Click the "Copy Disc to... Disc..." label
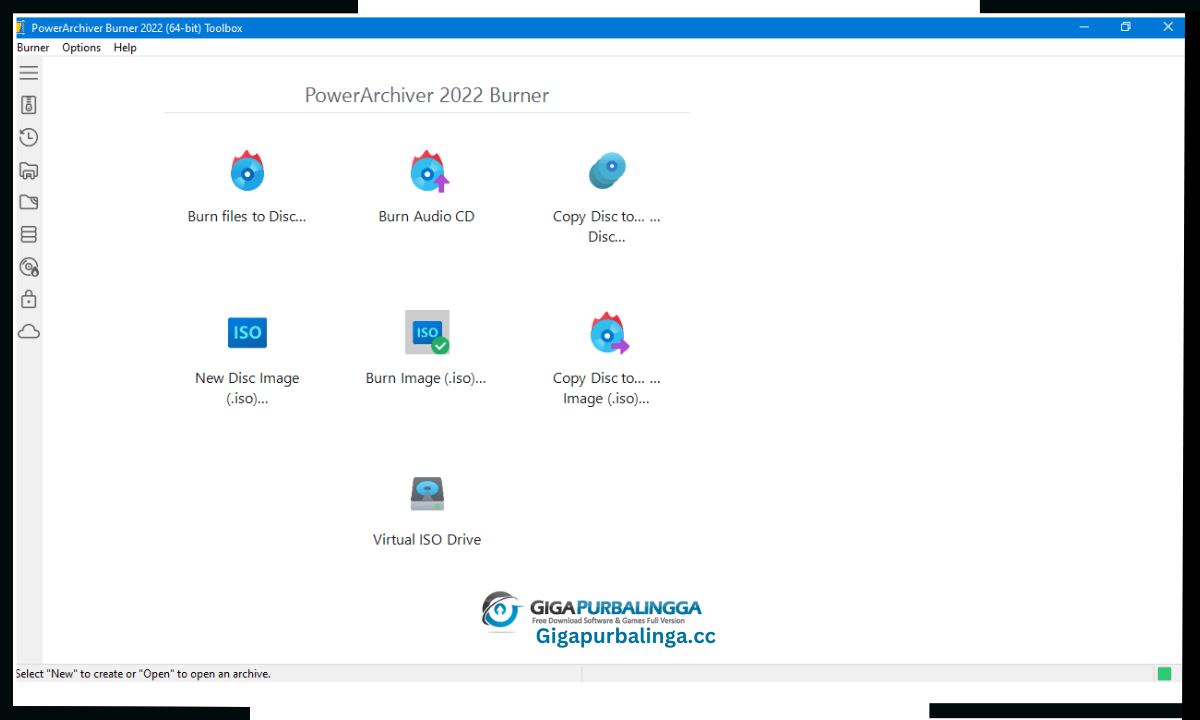This screenshot has height=720, width=1200. (x=607, y=226)
